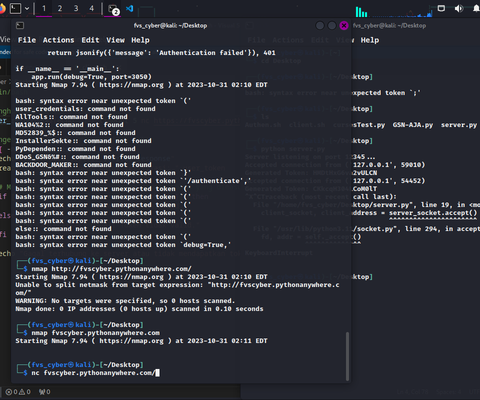Open the volume control tray icon
This screenshot has width=480, height=400.
(x=459, y=8)
